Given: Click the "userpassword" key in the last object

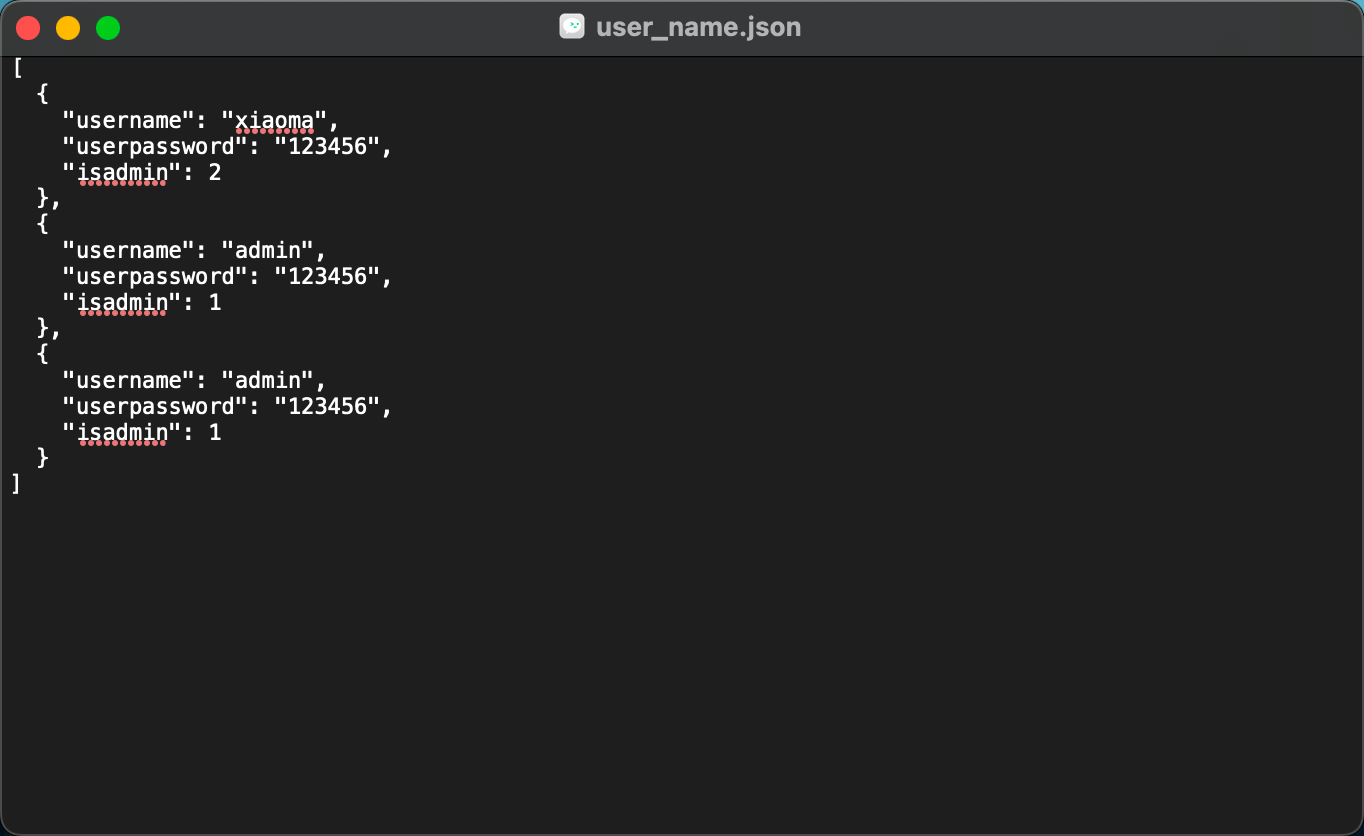Looking at the screenshot, I should pyautogui.click(x=154, y=406).
